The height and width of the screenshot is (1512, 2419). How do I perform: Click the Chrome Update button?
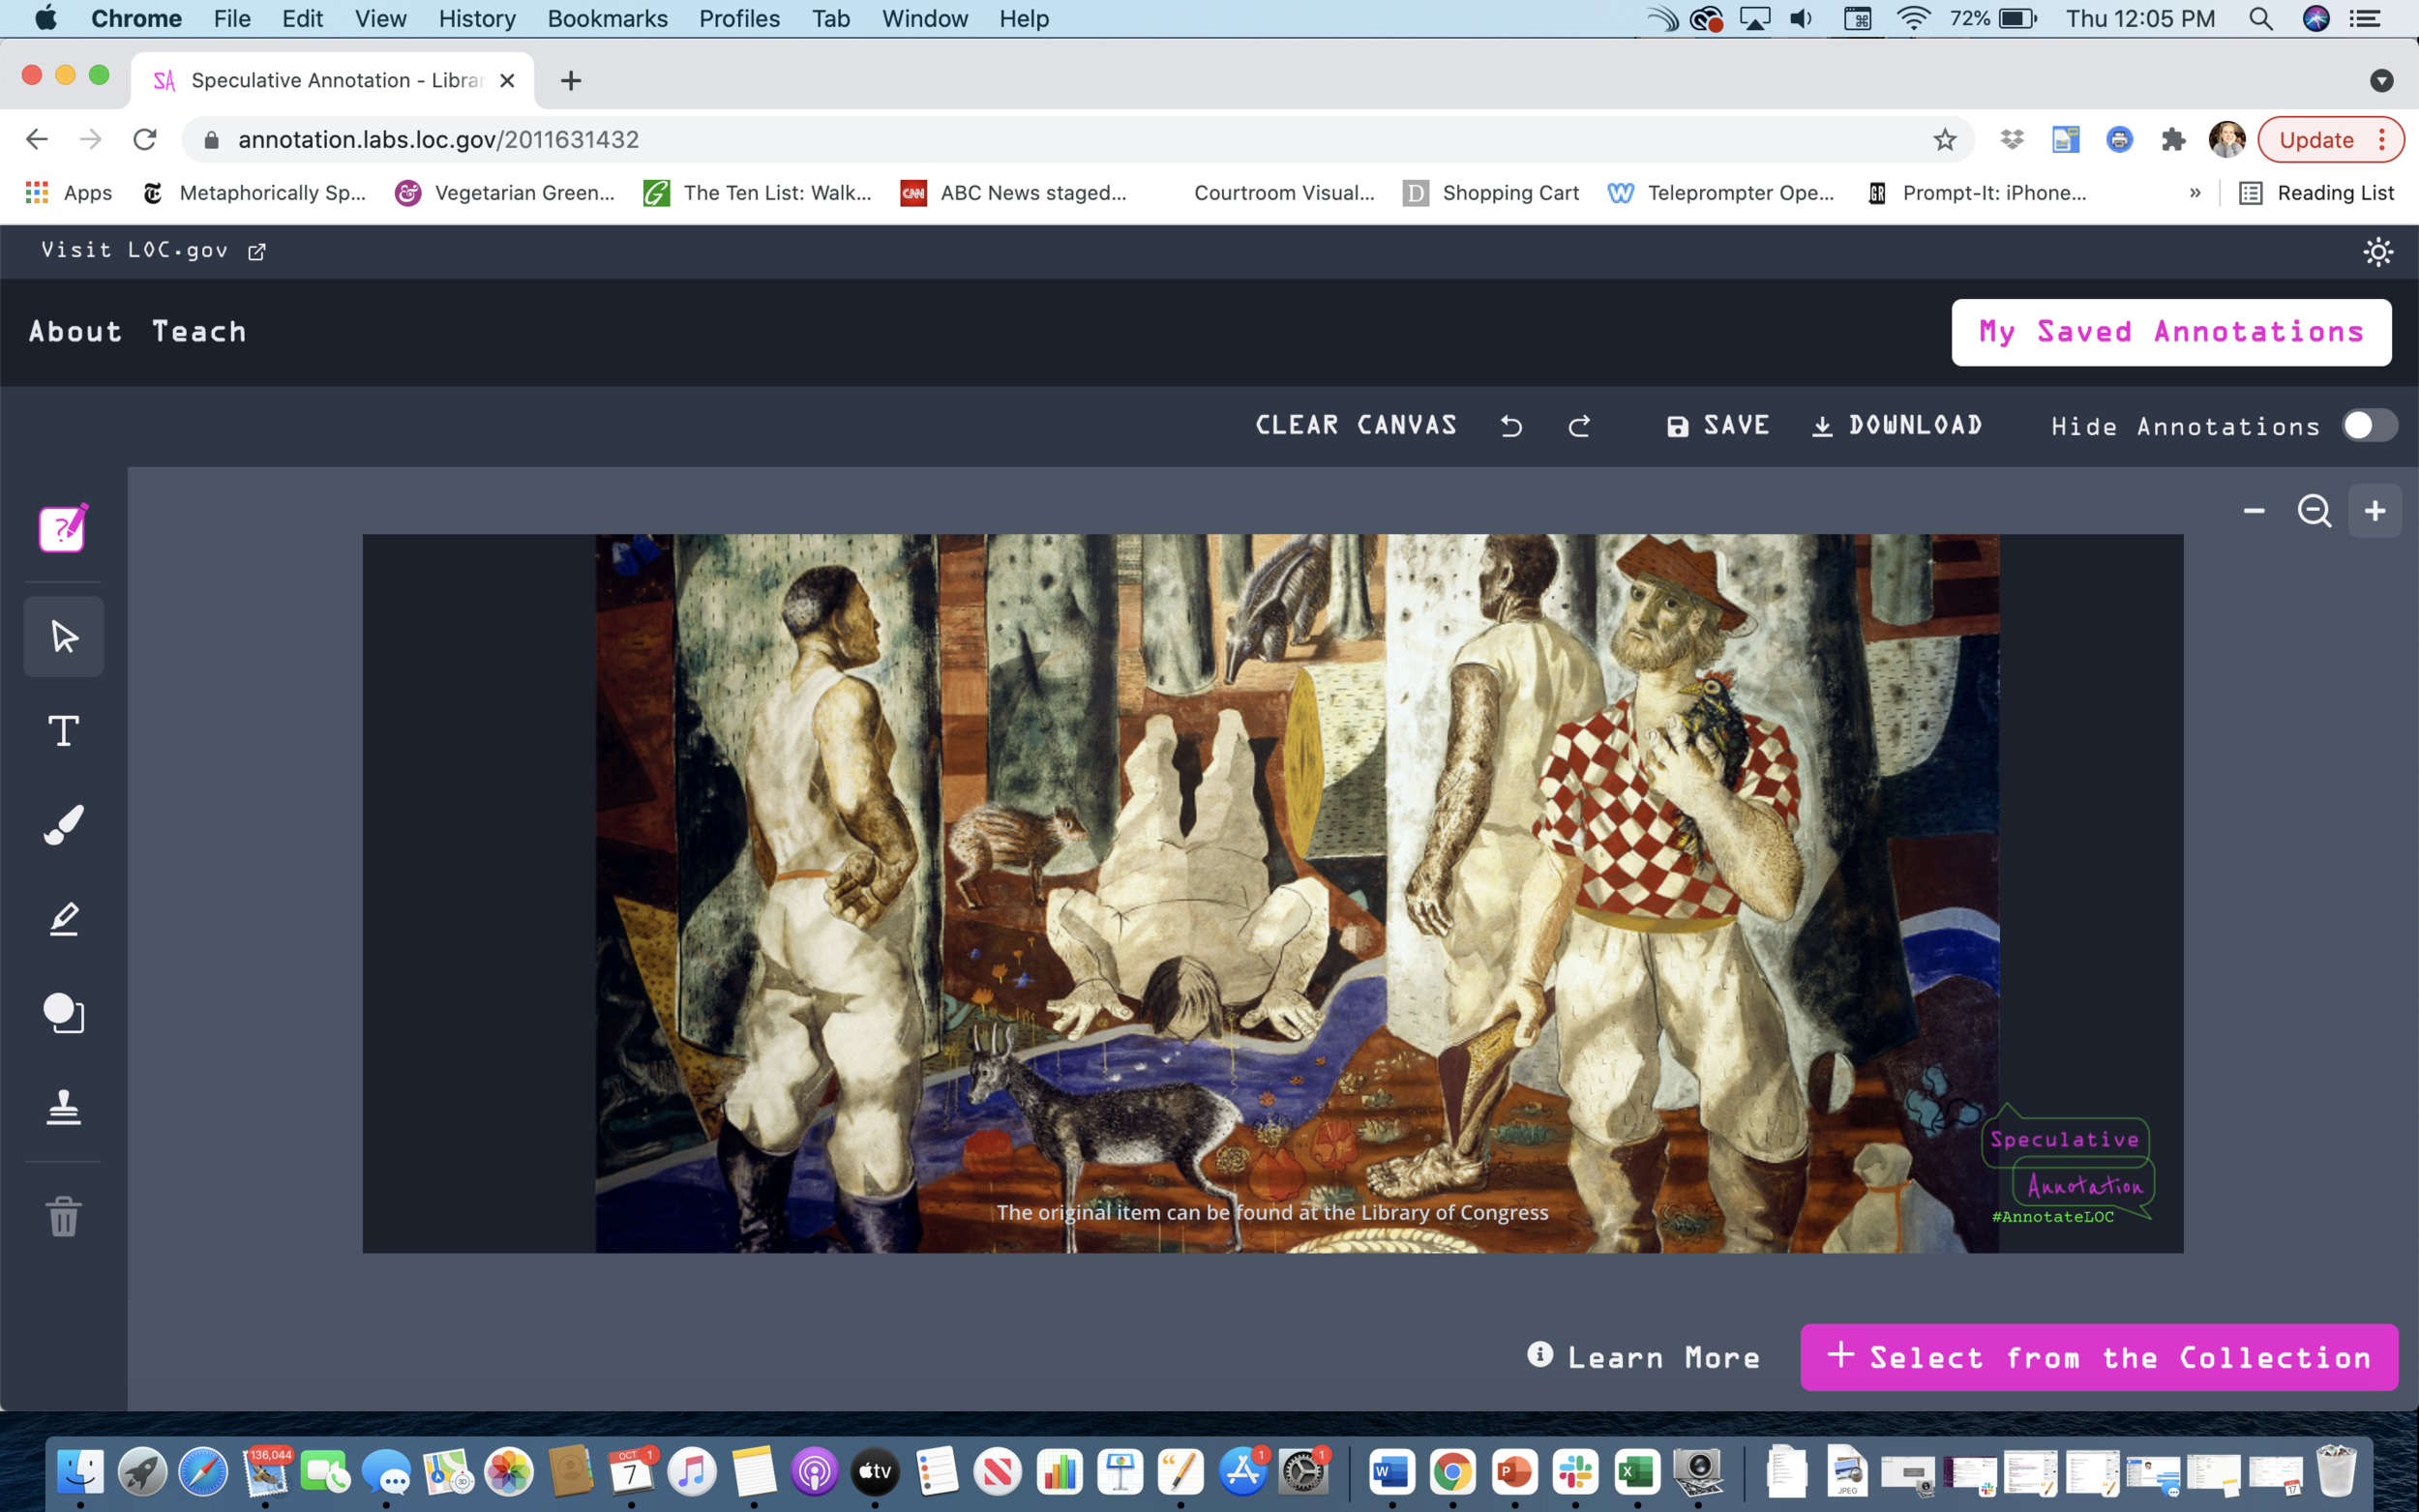pyautogui.click(x=2316, y=140)
